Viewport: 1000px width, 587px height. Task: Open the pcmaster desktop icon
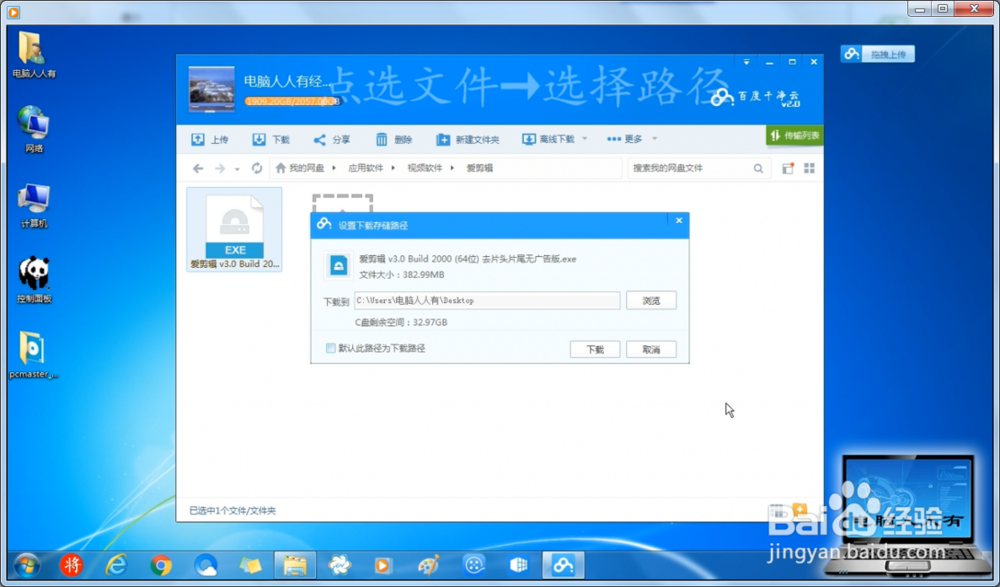coord(33,355)
